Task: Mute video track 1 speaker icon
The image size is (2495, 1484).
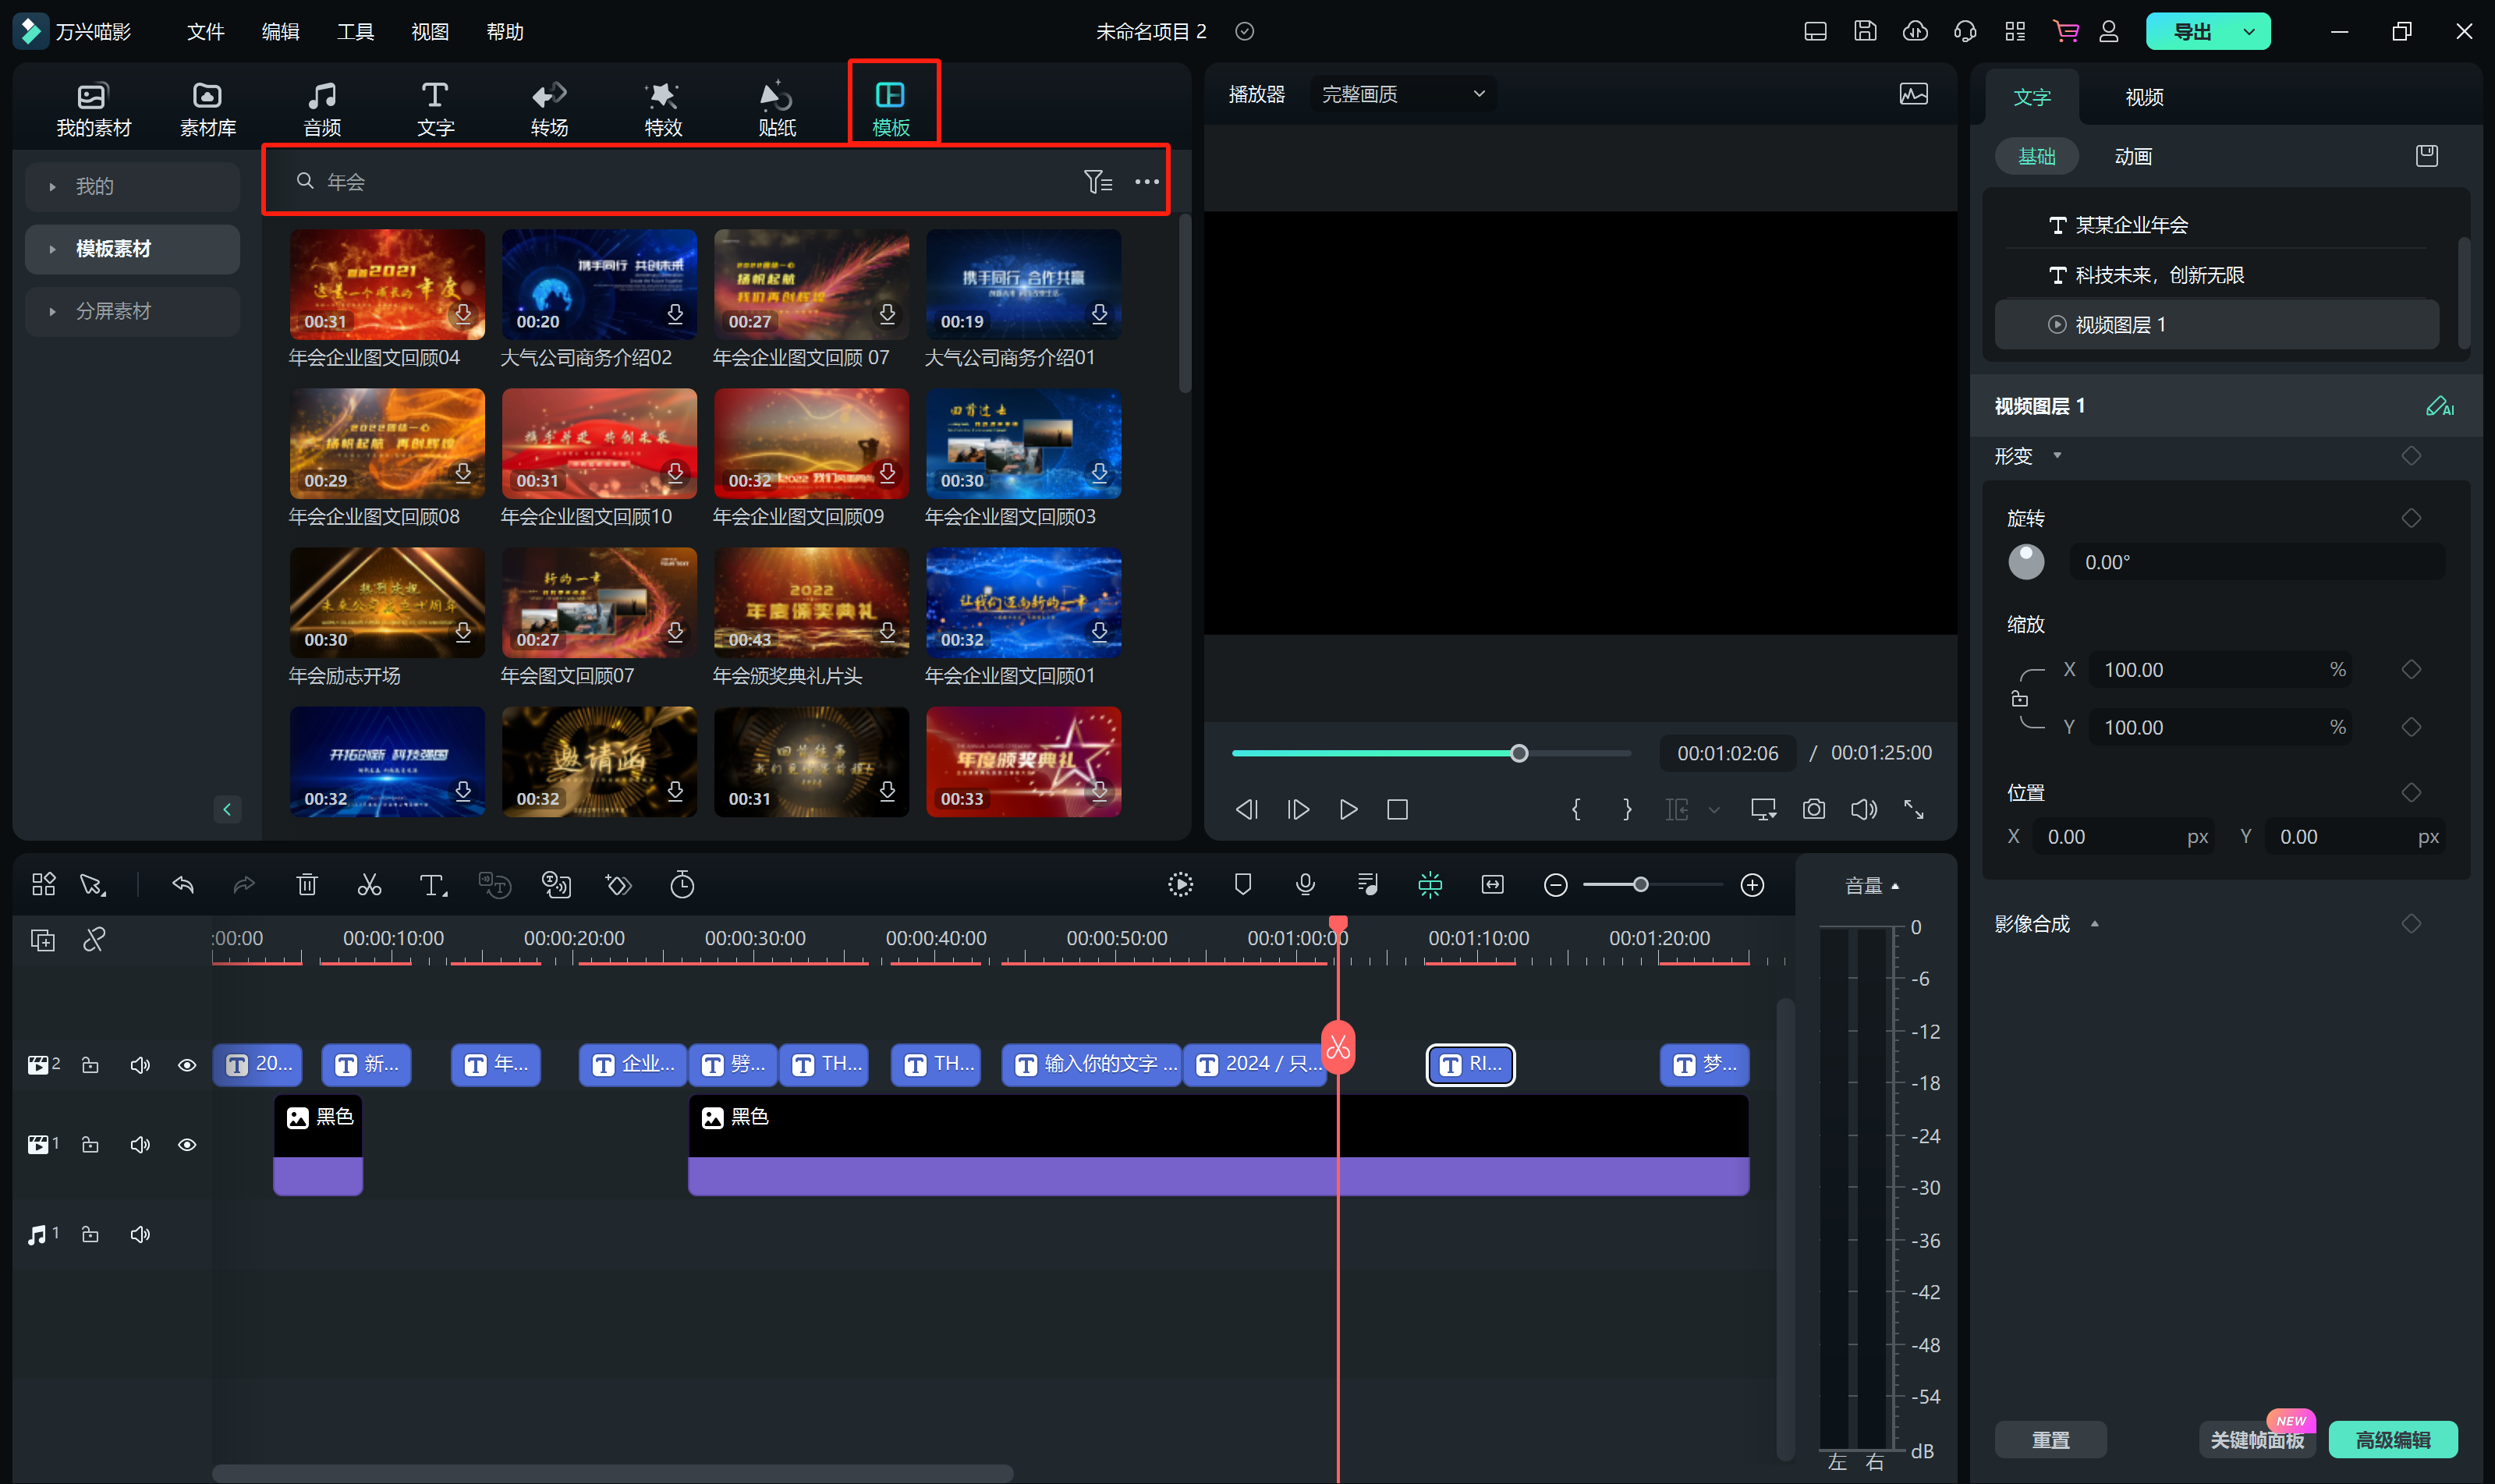Action: coord(140,1144)
